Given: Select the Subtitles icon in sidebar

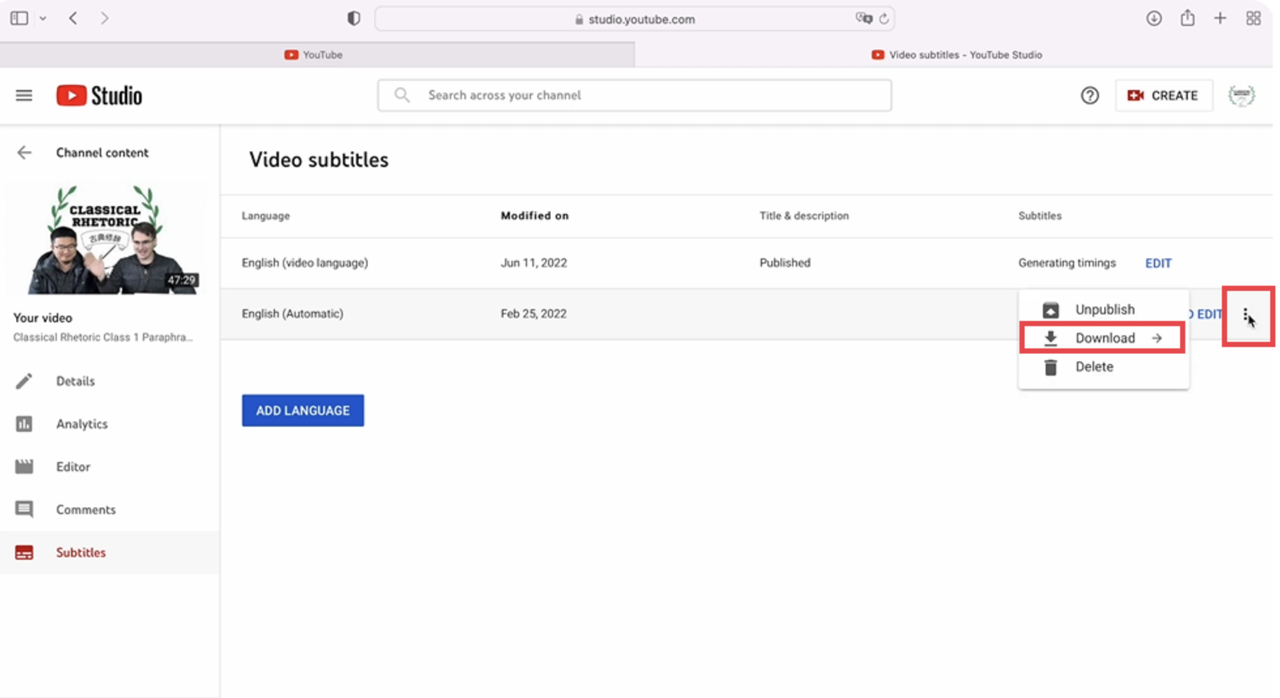Looking at the screenshot, I should coord(24,553).
